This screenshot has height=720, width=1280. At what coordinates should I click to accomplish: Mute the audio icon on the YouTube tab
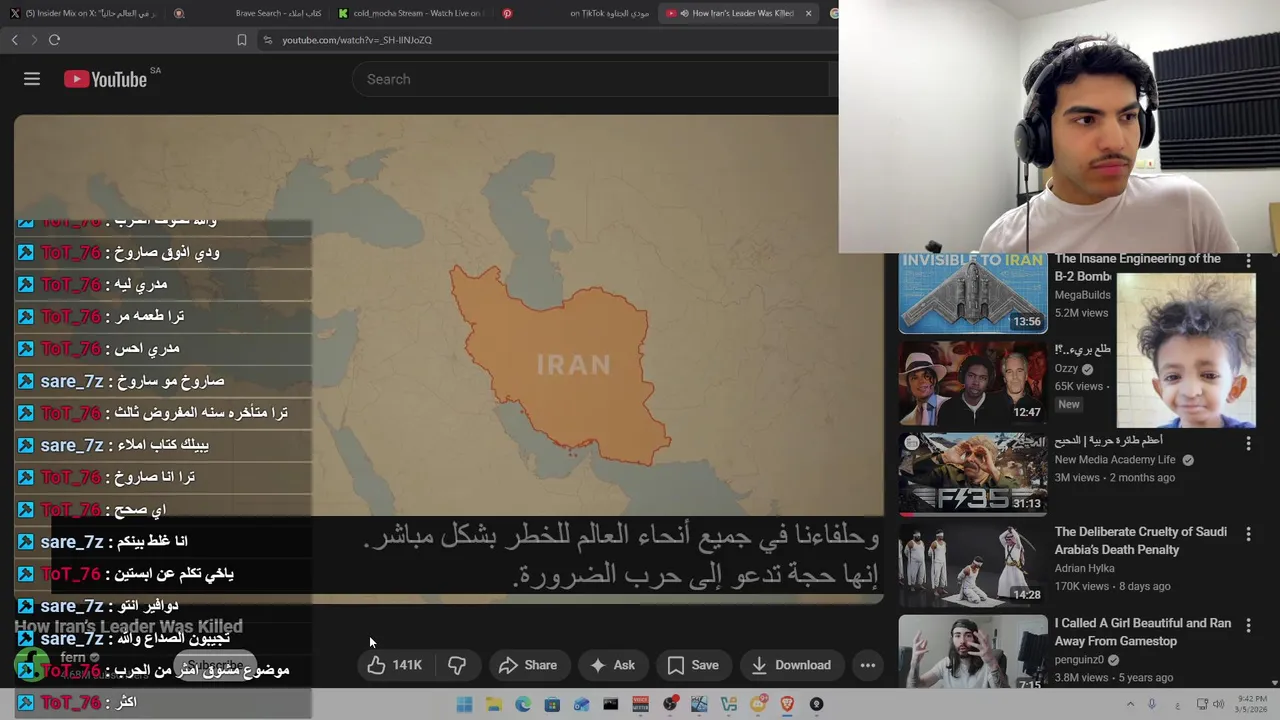coord(685,13)
